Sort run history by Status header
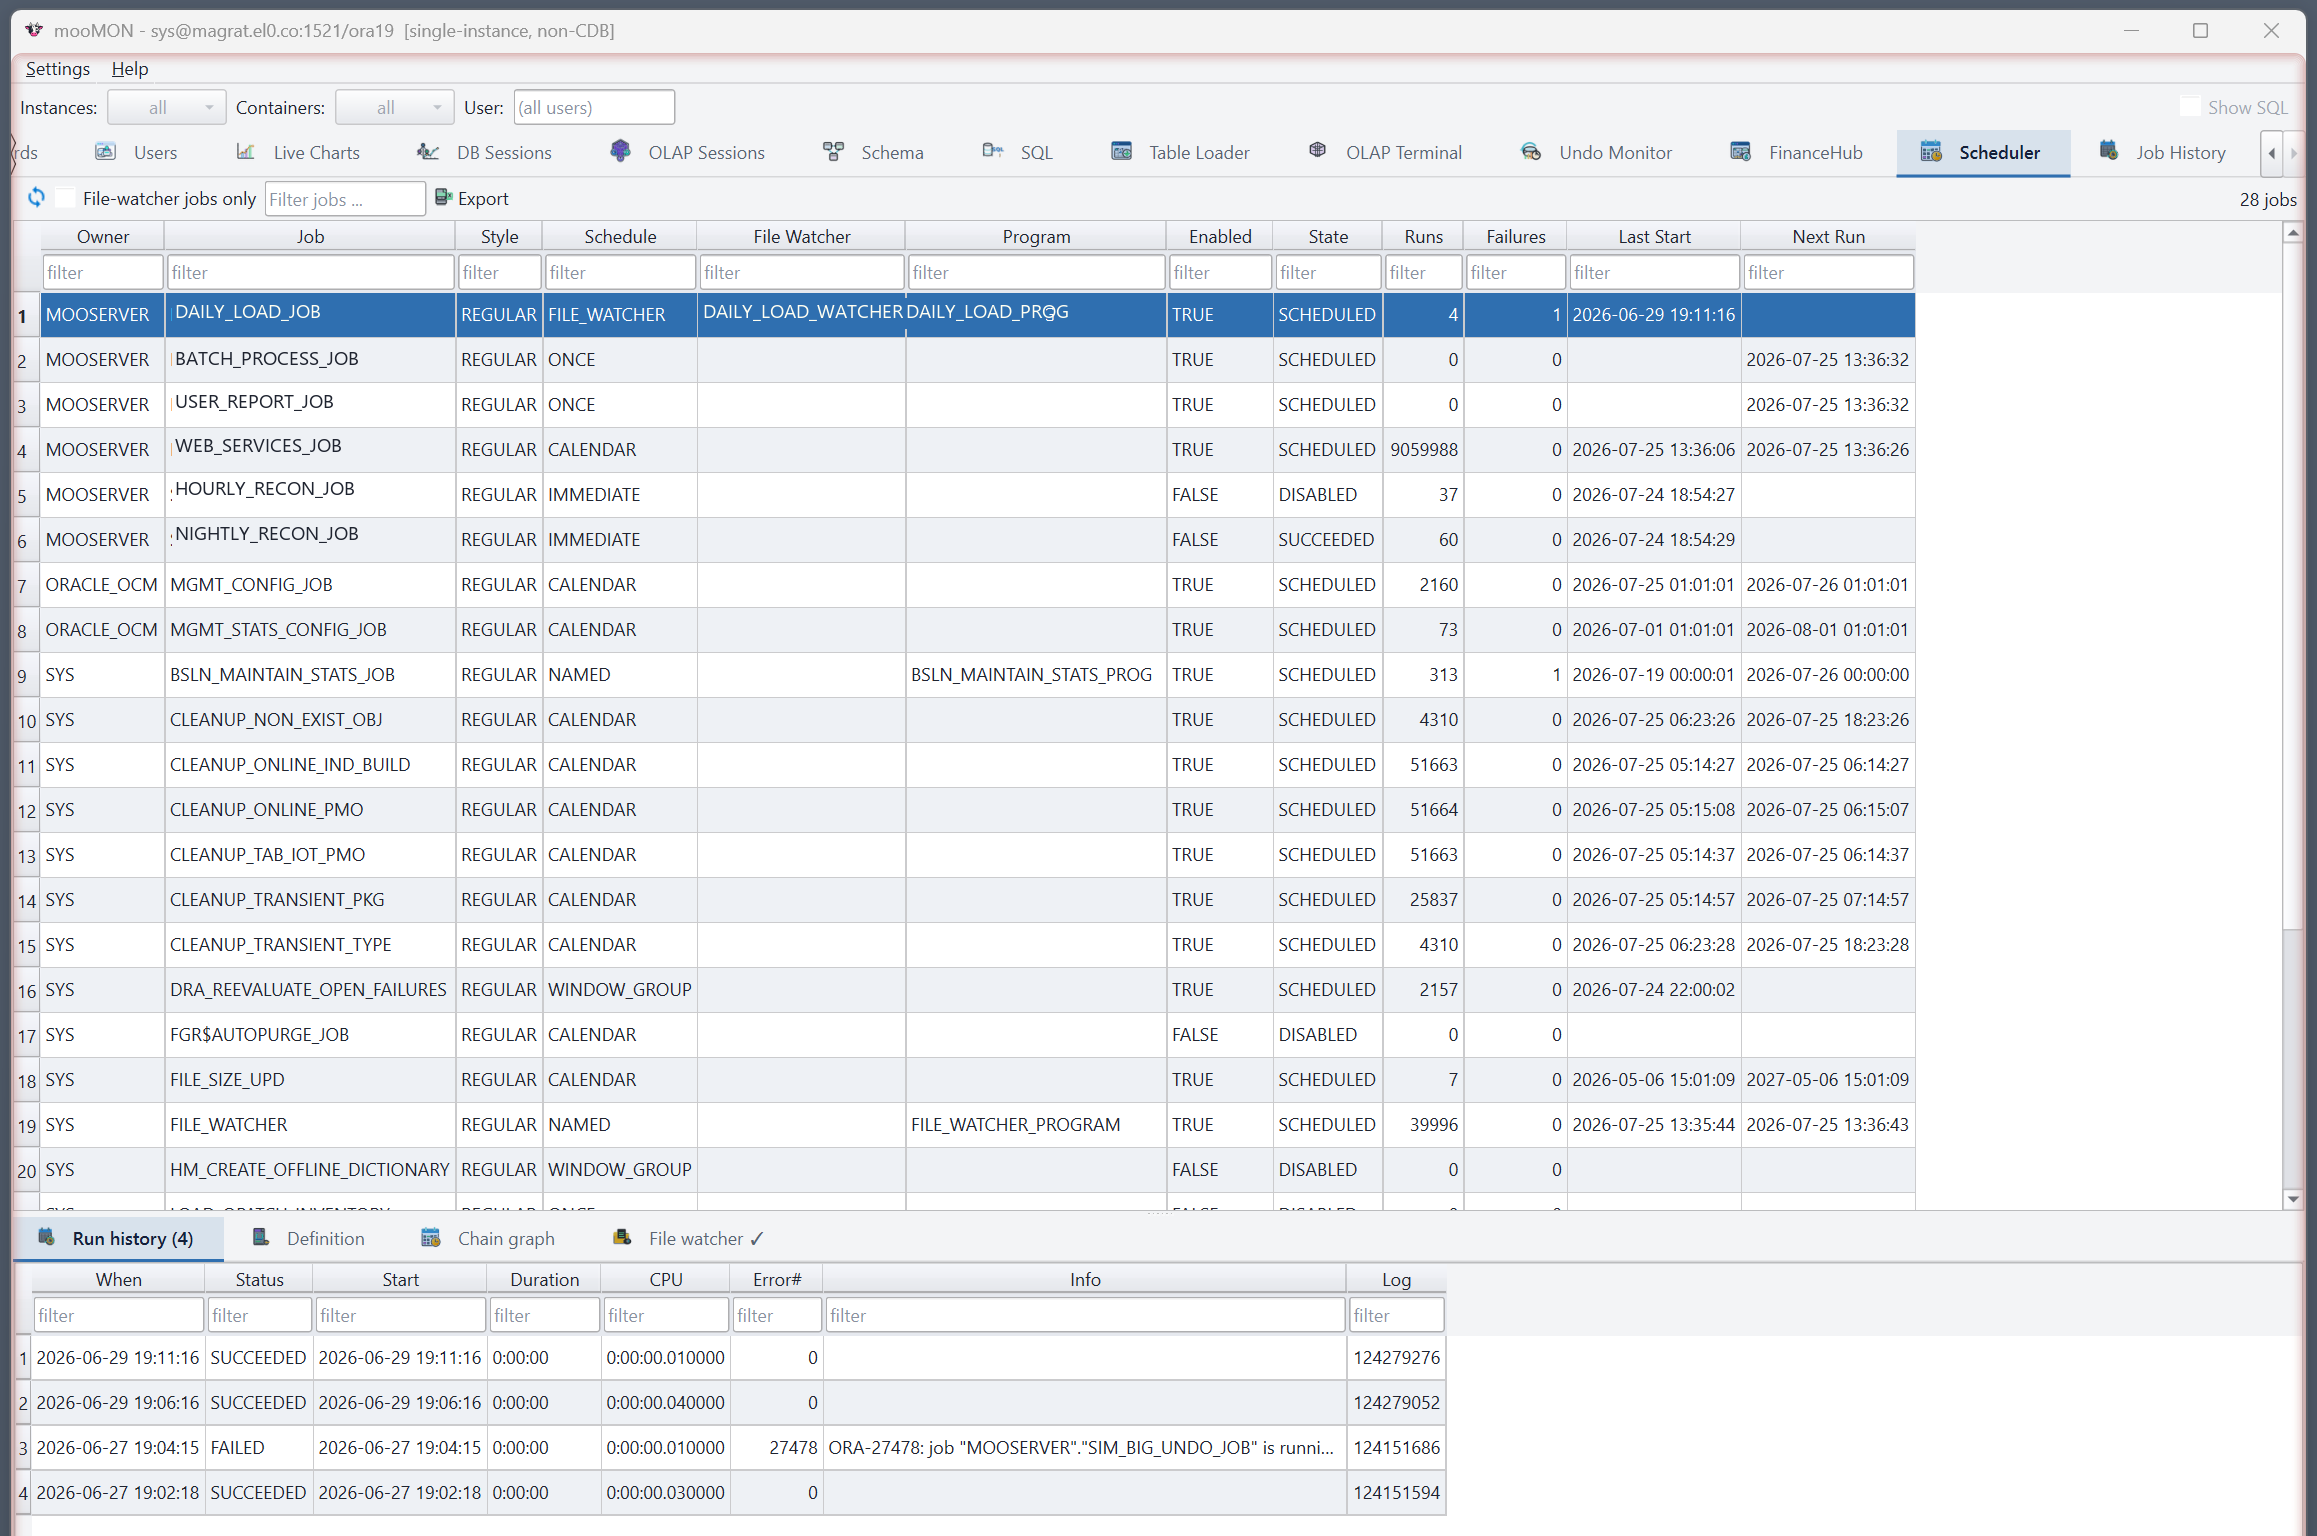The width and height of the screenshot is (2317, 1536). 259,1279
